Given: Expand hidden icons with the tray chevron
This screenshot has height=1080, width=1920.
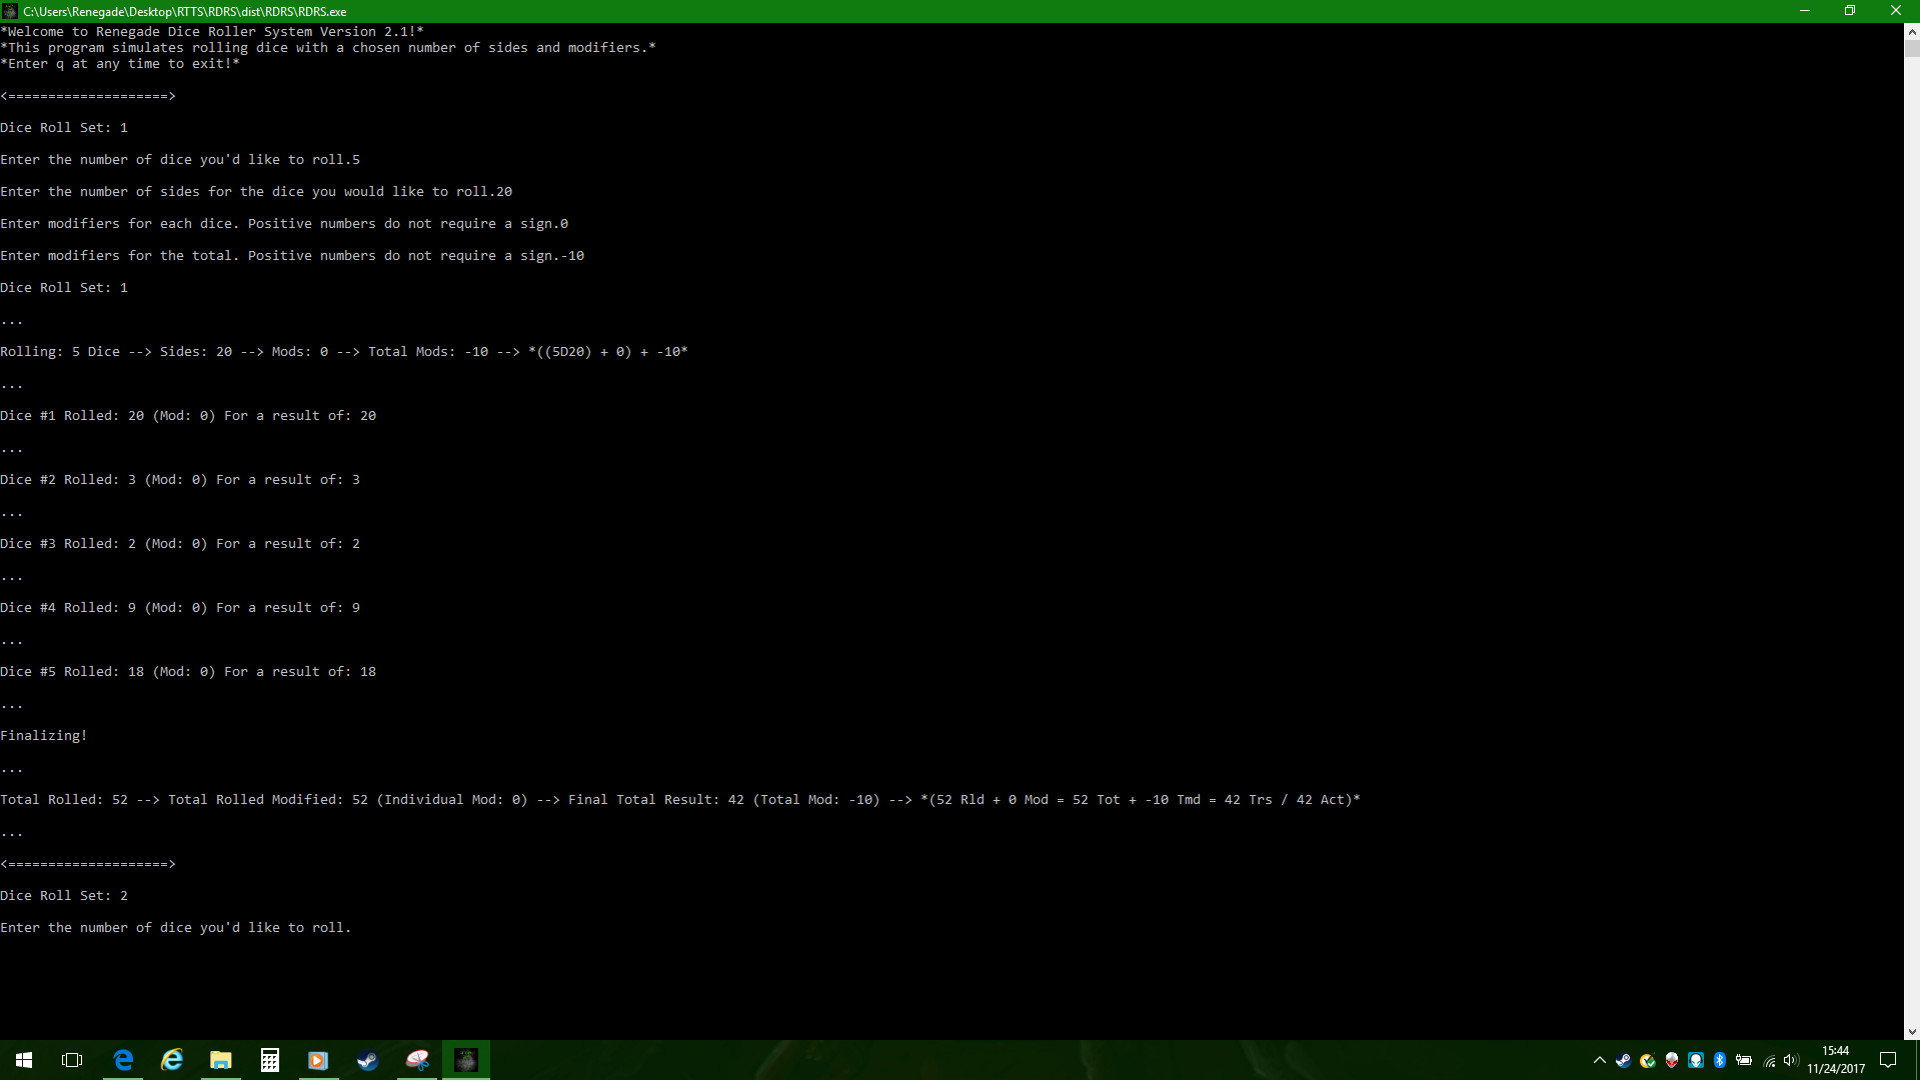Looking at the screenshot, I should (1599, 1060).
